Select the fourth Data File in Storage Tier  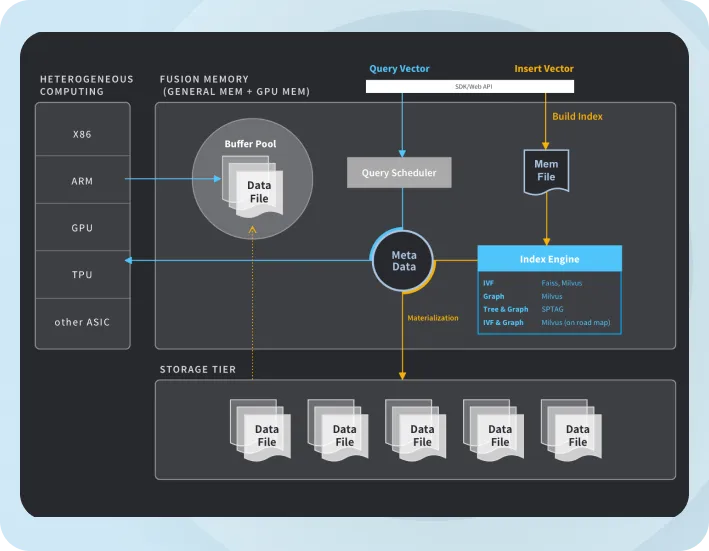click(x=494, y=430)
